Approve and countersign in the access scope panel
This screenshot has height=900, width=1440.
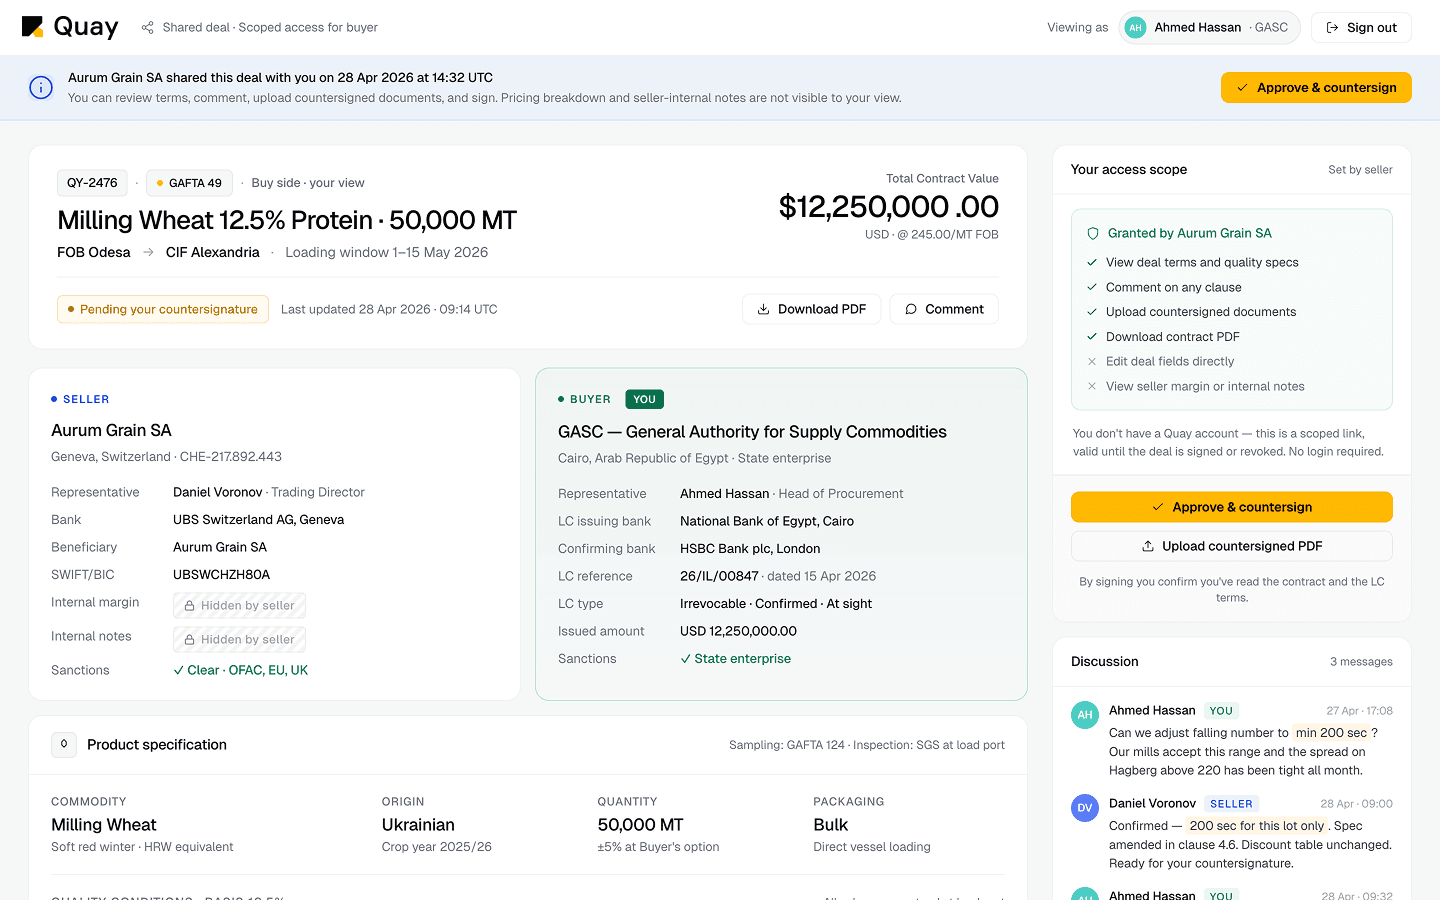[1232, 507]
